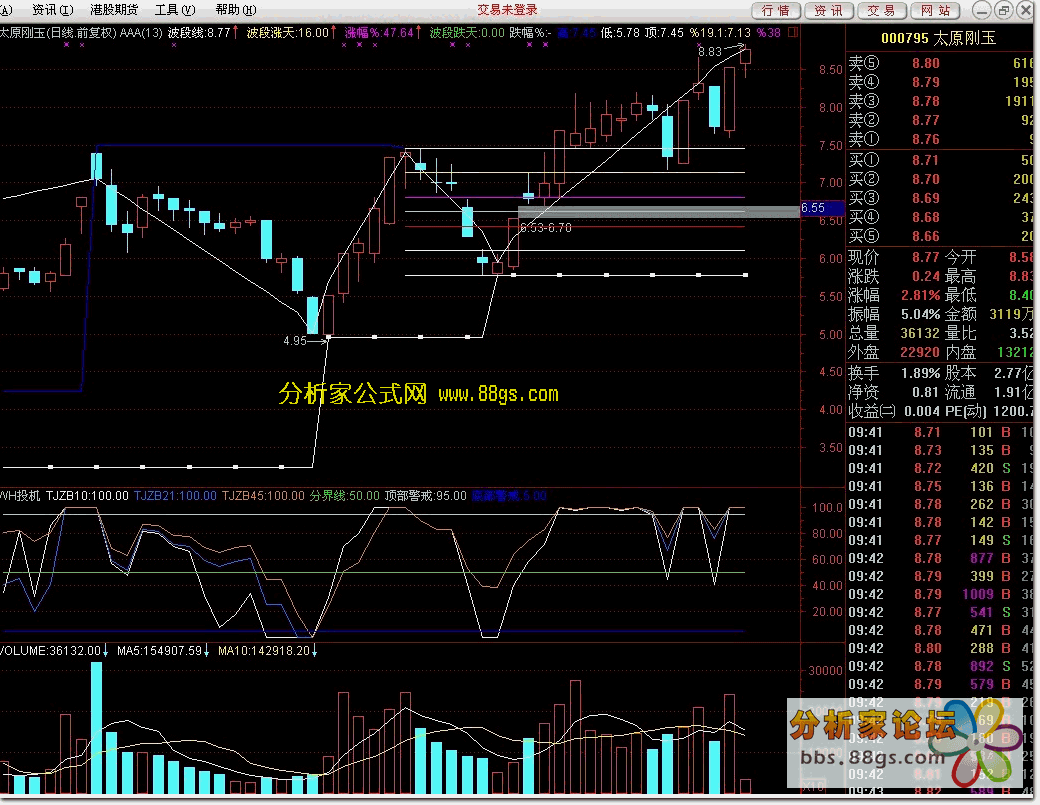Viewport: 1040px width, 805px height.
Task: Select 买⑤ bid row at 8.66
Action: [941, 237]
